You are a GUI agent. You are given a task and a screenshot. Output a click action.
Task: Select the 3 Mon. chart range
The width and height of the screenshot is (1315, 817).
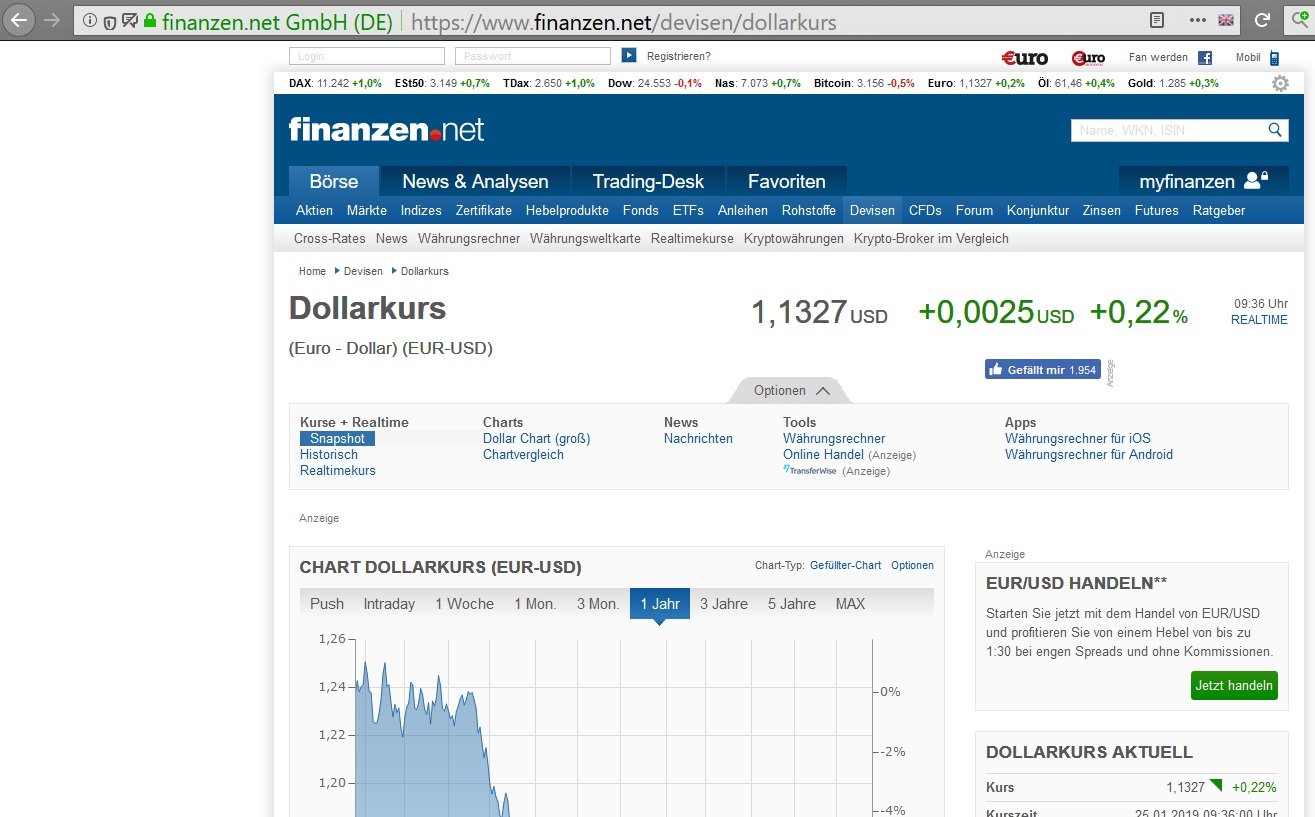click(598, 604)
